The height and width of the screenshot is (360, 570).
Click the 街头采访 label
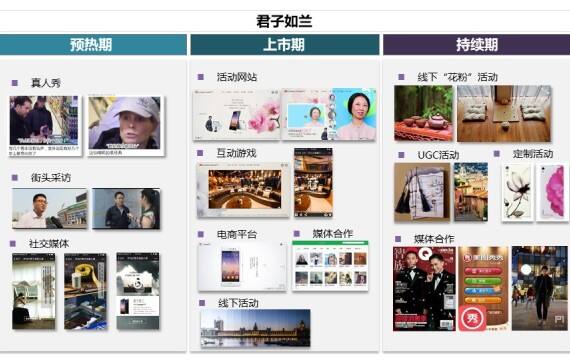[51, 177]
